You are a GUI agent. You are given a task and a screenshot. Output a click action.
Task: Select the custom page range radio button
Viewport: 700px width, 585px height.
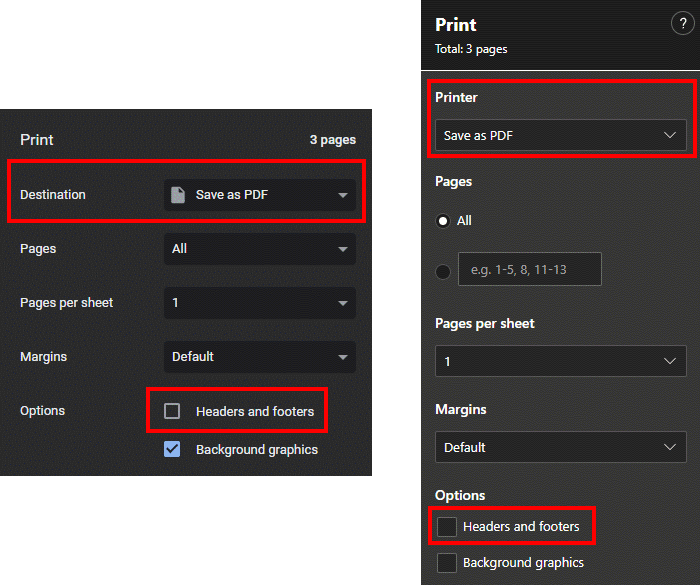(443, 270)
